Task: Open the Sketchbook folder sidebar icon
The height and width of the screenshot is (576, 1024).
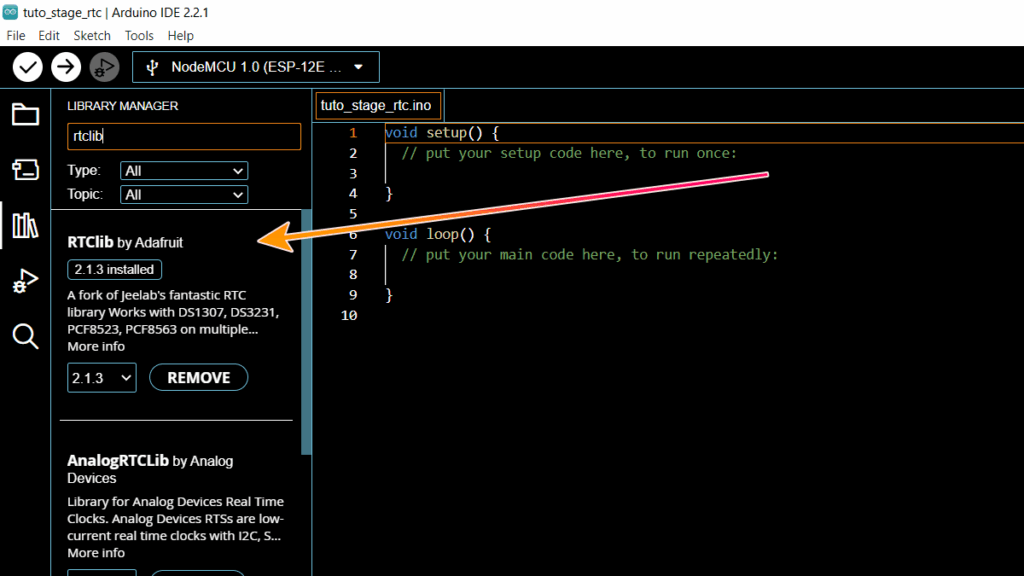Action: click(x=25, y=115)
